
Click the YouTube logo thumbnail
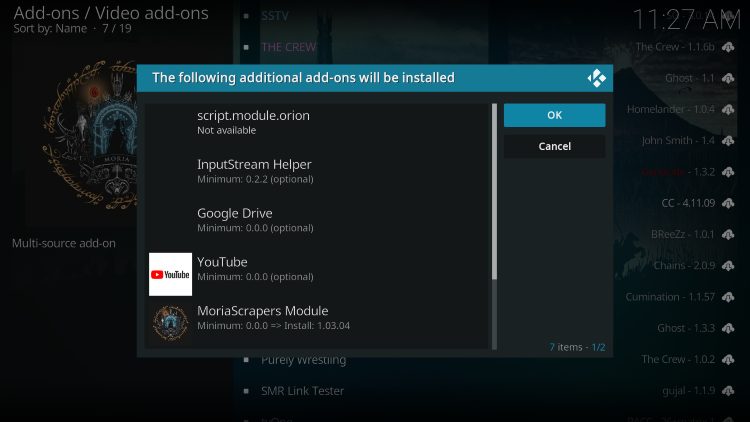[170, 274]
